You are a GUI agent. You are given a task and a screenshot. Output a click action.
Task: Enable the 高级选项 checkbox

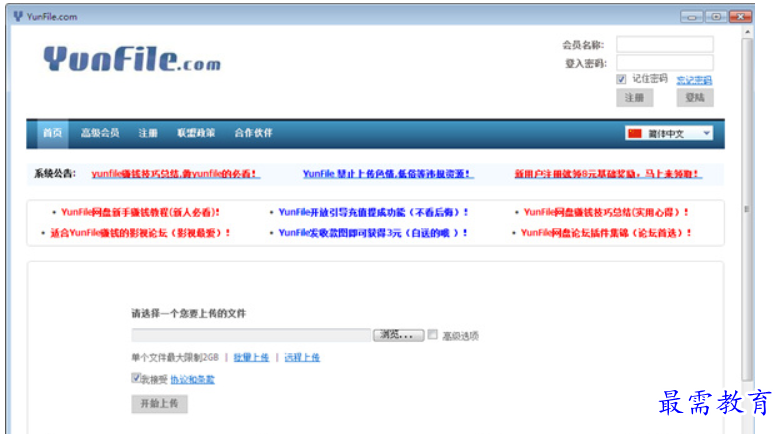(433, 334)
